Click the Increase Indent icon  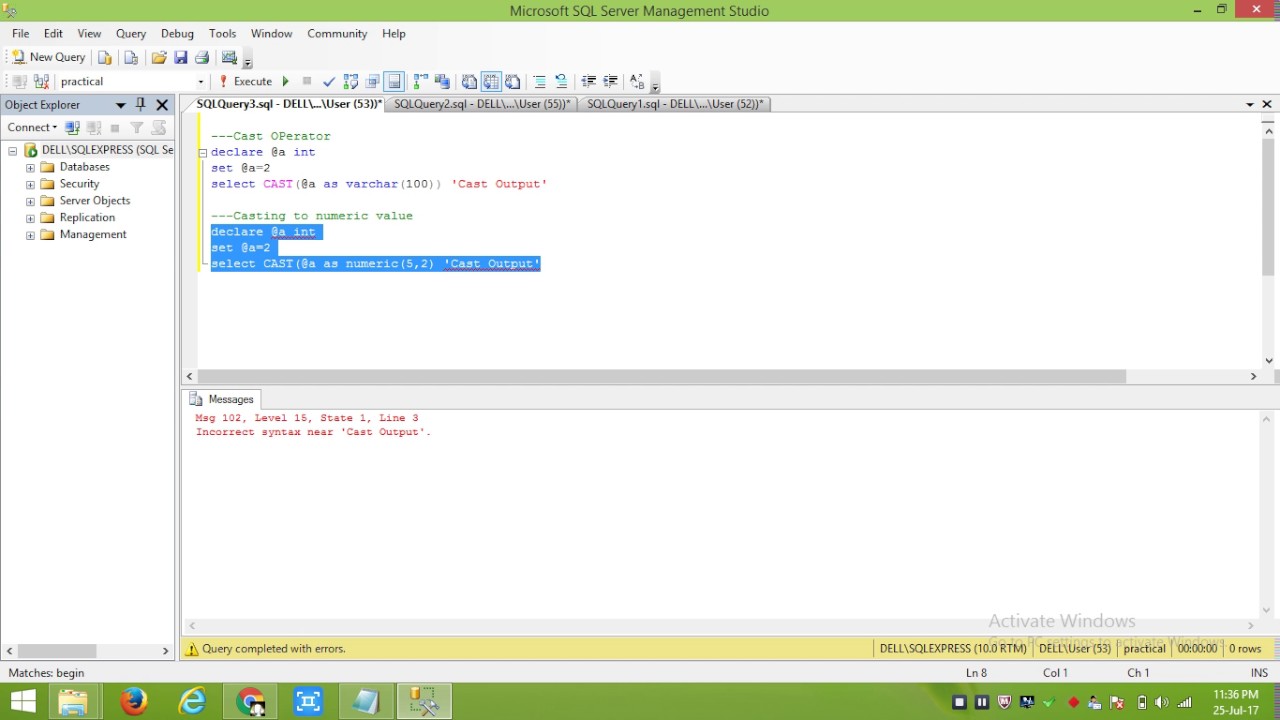pyautogui.click(x=610, y=82)
